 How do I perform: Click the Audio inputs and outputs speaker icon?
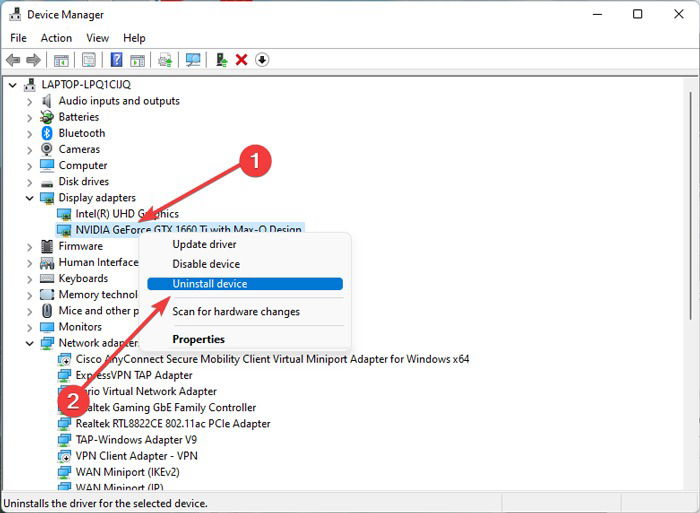[47, 101]
